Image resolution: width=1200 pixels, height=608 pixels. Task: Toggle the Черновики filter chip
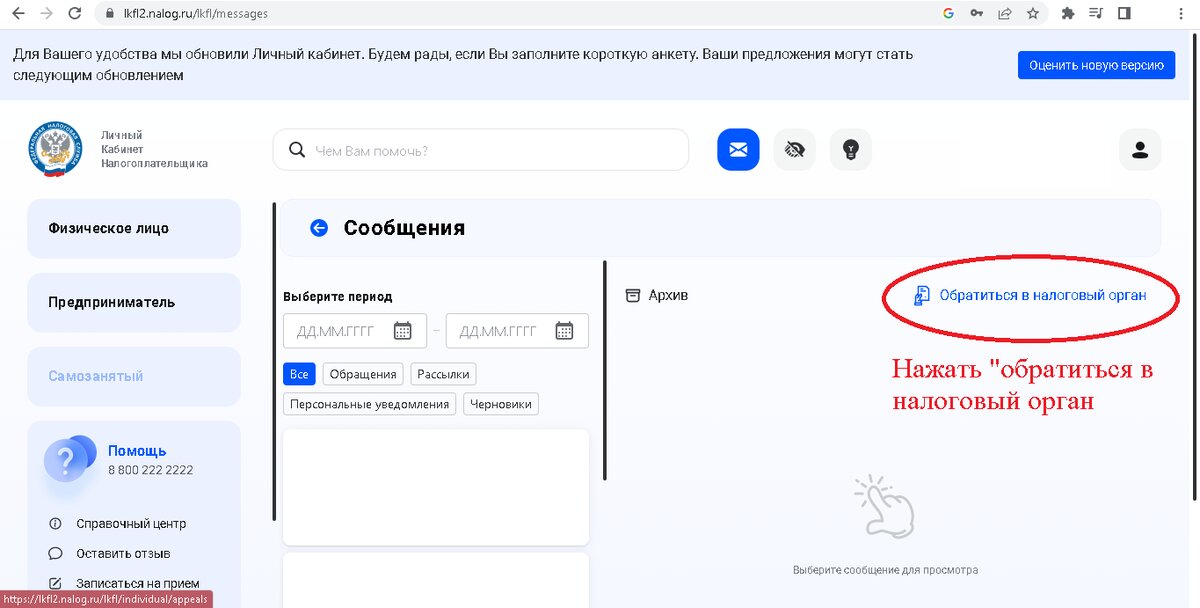(500, 403)
